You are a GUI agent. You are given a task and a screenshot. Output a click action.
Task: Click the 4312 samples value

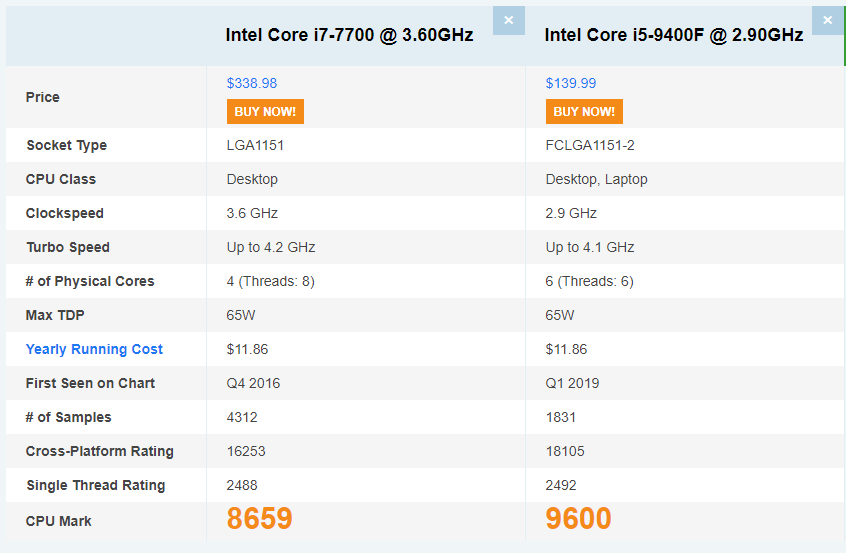242,417
